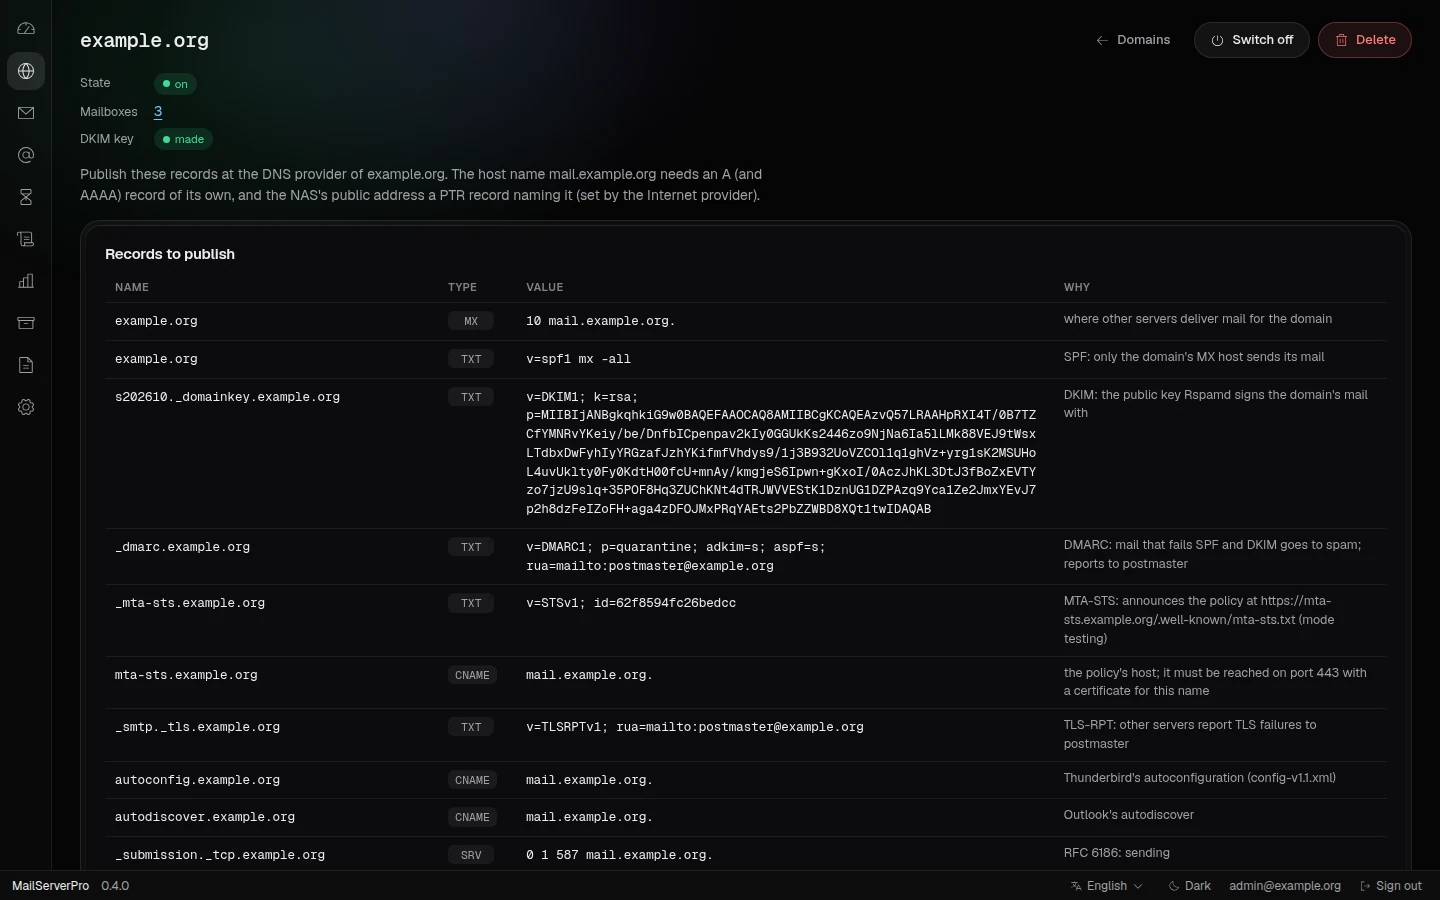Open the English language dropdown
Image resolution: width=1440 pixels, height=900 pixels.
(x=1106, y=886)
